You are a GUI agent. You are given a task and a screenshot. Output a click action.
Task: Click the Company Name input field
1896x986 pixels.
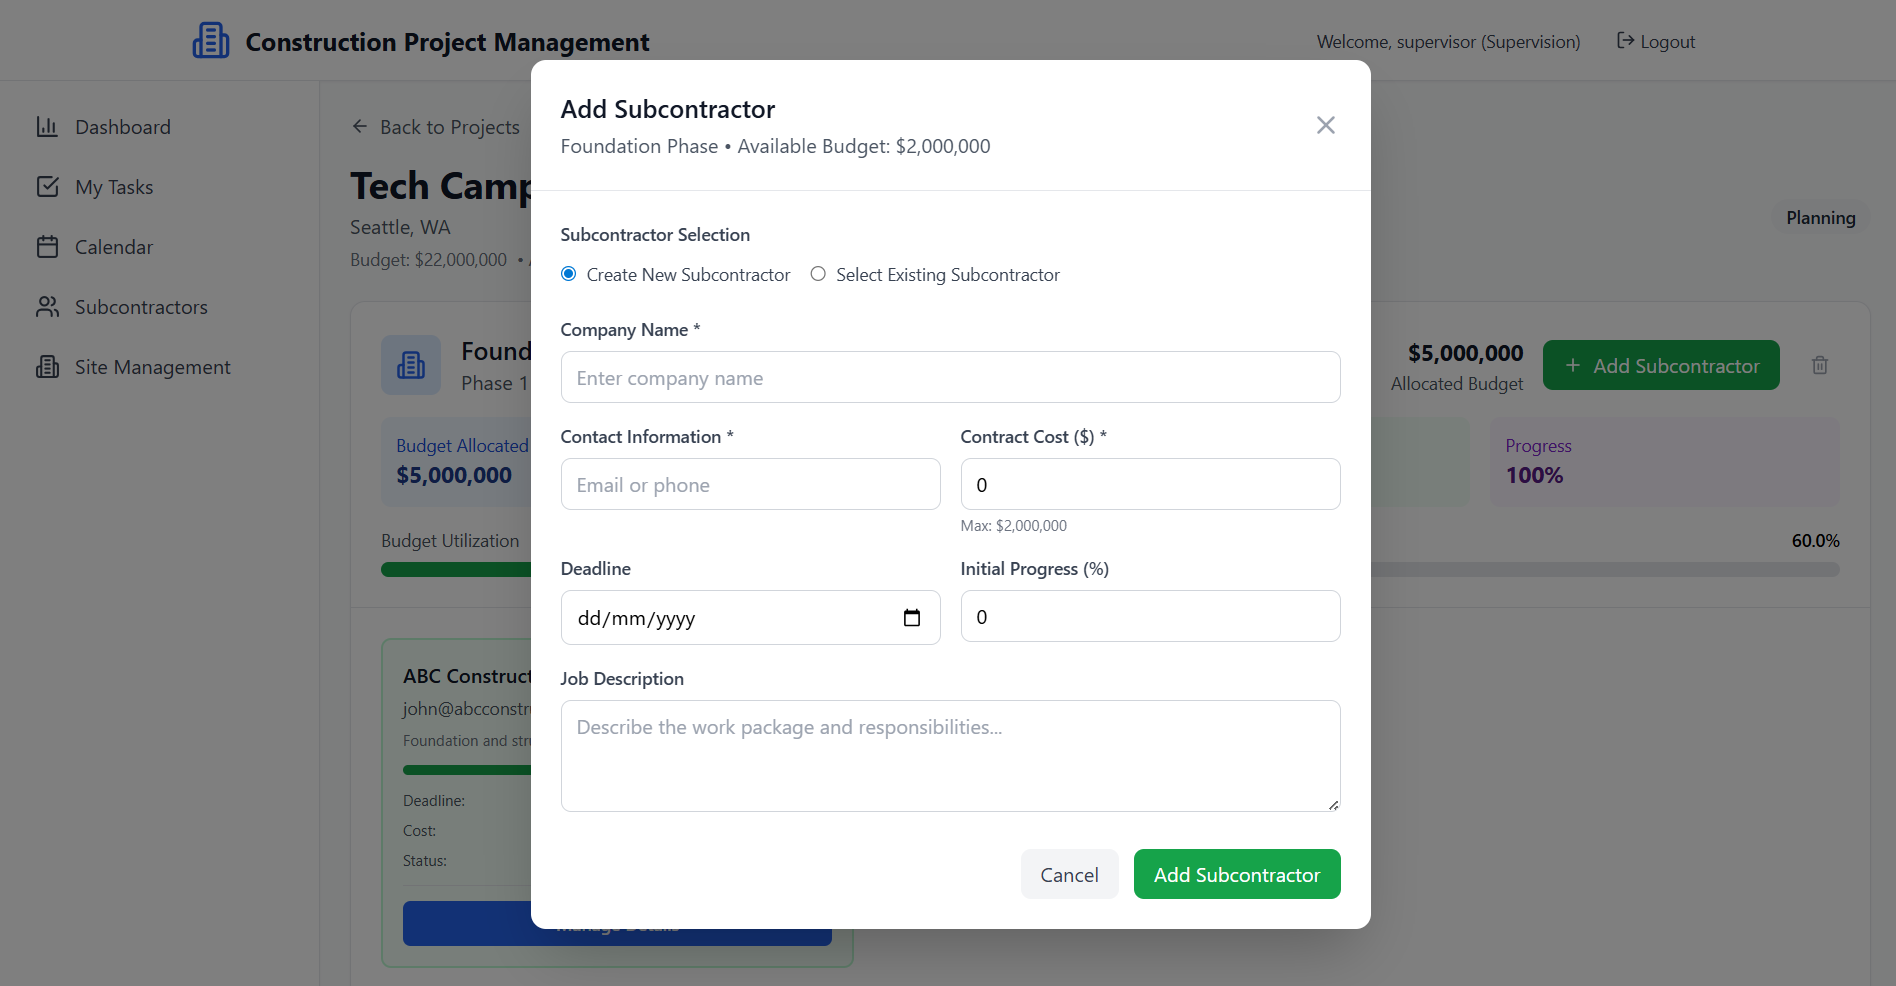pos(950,378)
